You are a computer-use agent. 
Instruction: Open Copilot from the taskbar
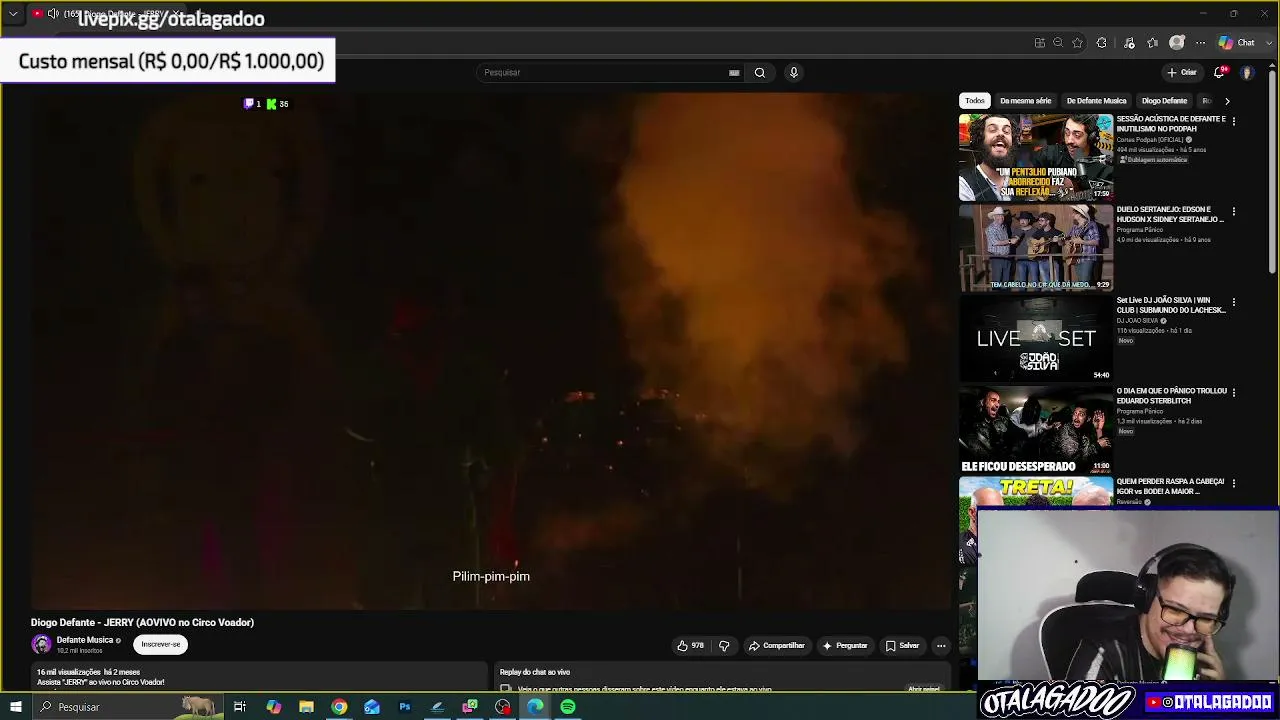(273, 707)
